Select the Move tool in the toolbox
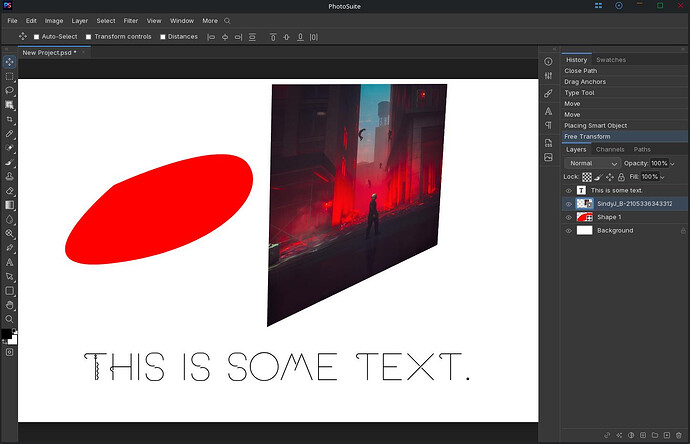The image size is (690, 444). pos(9,62)
